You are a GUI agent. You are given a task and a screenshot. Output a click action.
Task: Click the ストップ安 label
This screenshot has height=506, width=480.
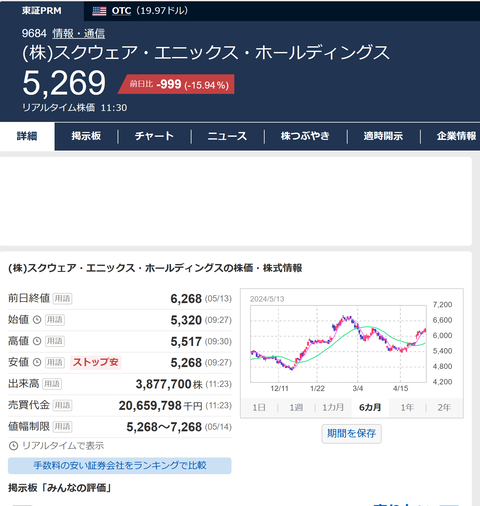coord(96,362)
